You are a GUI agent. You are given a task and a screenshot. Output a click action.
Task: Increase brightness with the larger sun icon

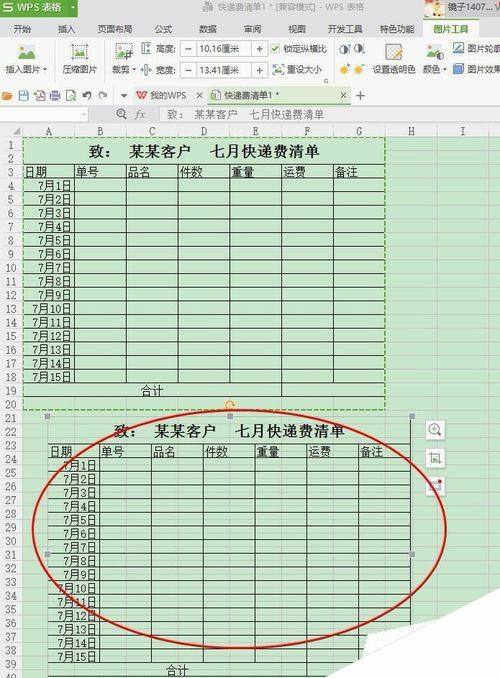[x=344, y=69]
